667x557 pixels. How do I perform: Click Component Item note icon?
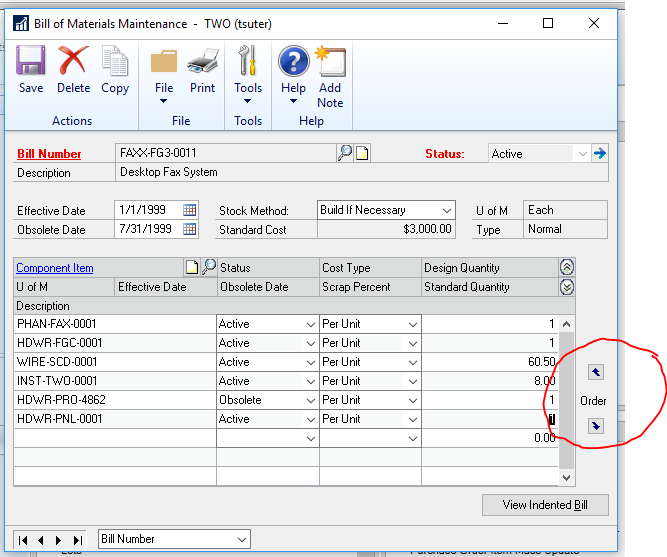[x=192, y=267]
